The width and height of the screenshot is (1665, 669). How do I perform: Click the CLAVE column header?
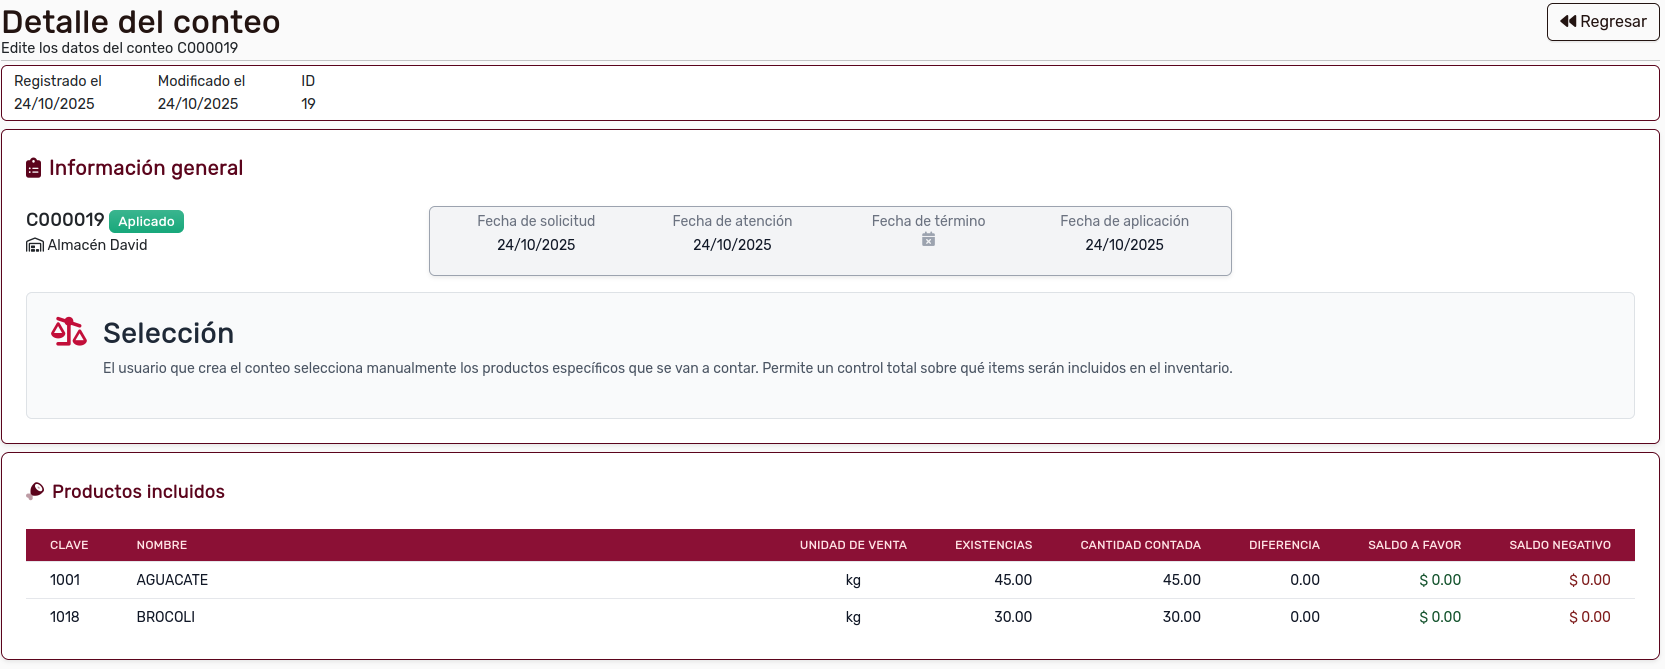click(69, 545)
